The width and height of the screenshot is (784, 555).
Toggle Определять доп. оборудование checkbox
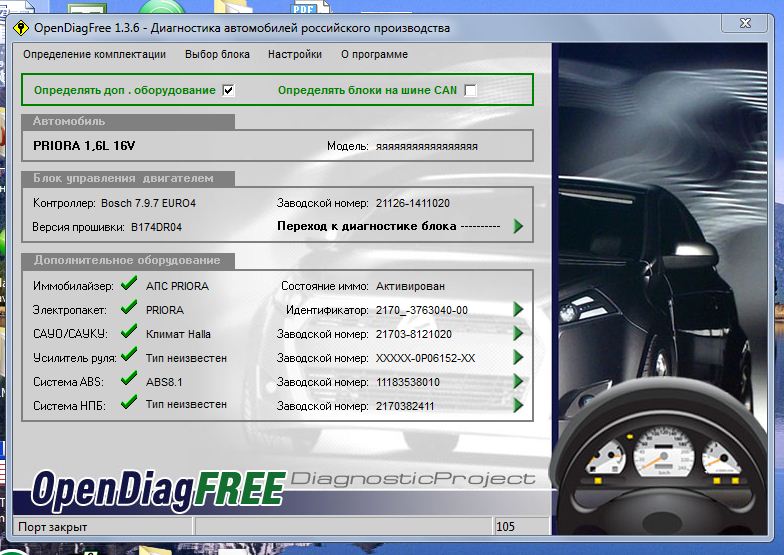[x=228, y=90]
